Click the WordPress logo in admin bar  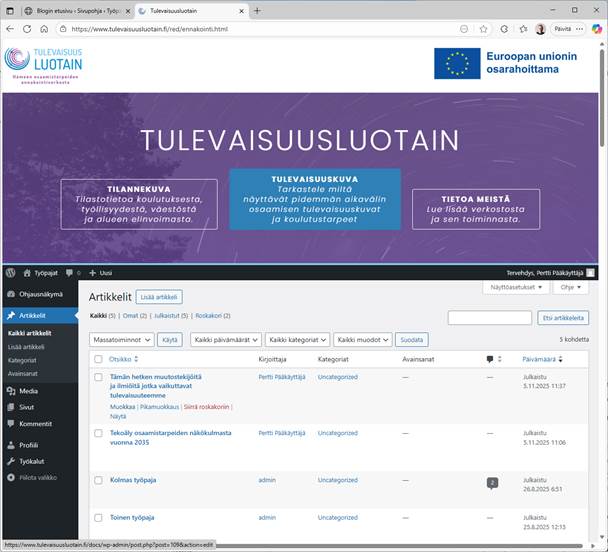[9, 272]
